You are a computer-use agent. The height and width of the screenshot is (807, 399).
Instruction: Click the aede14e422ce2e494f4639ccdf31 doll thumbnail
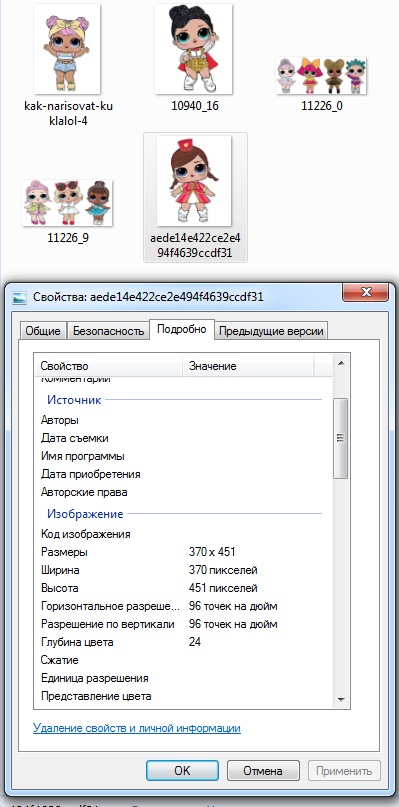(x=194, y=181)
